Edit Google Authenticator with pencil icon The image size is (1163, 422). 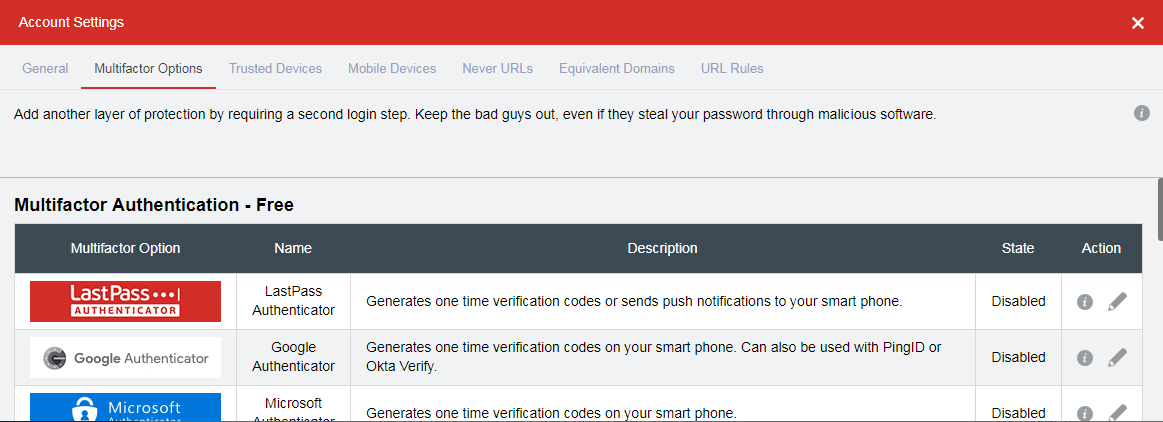1117,357
